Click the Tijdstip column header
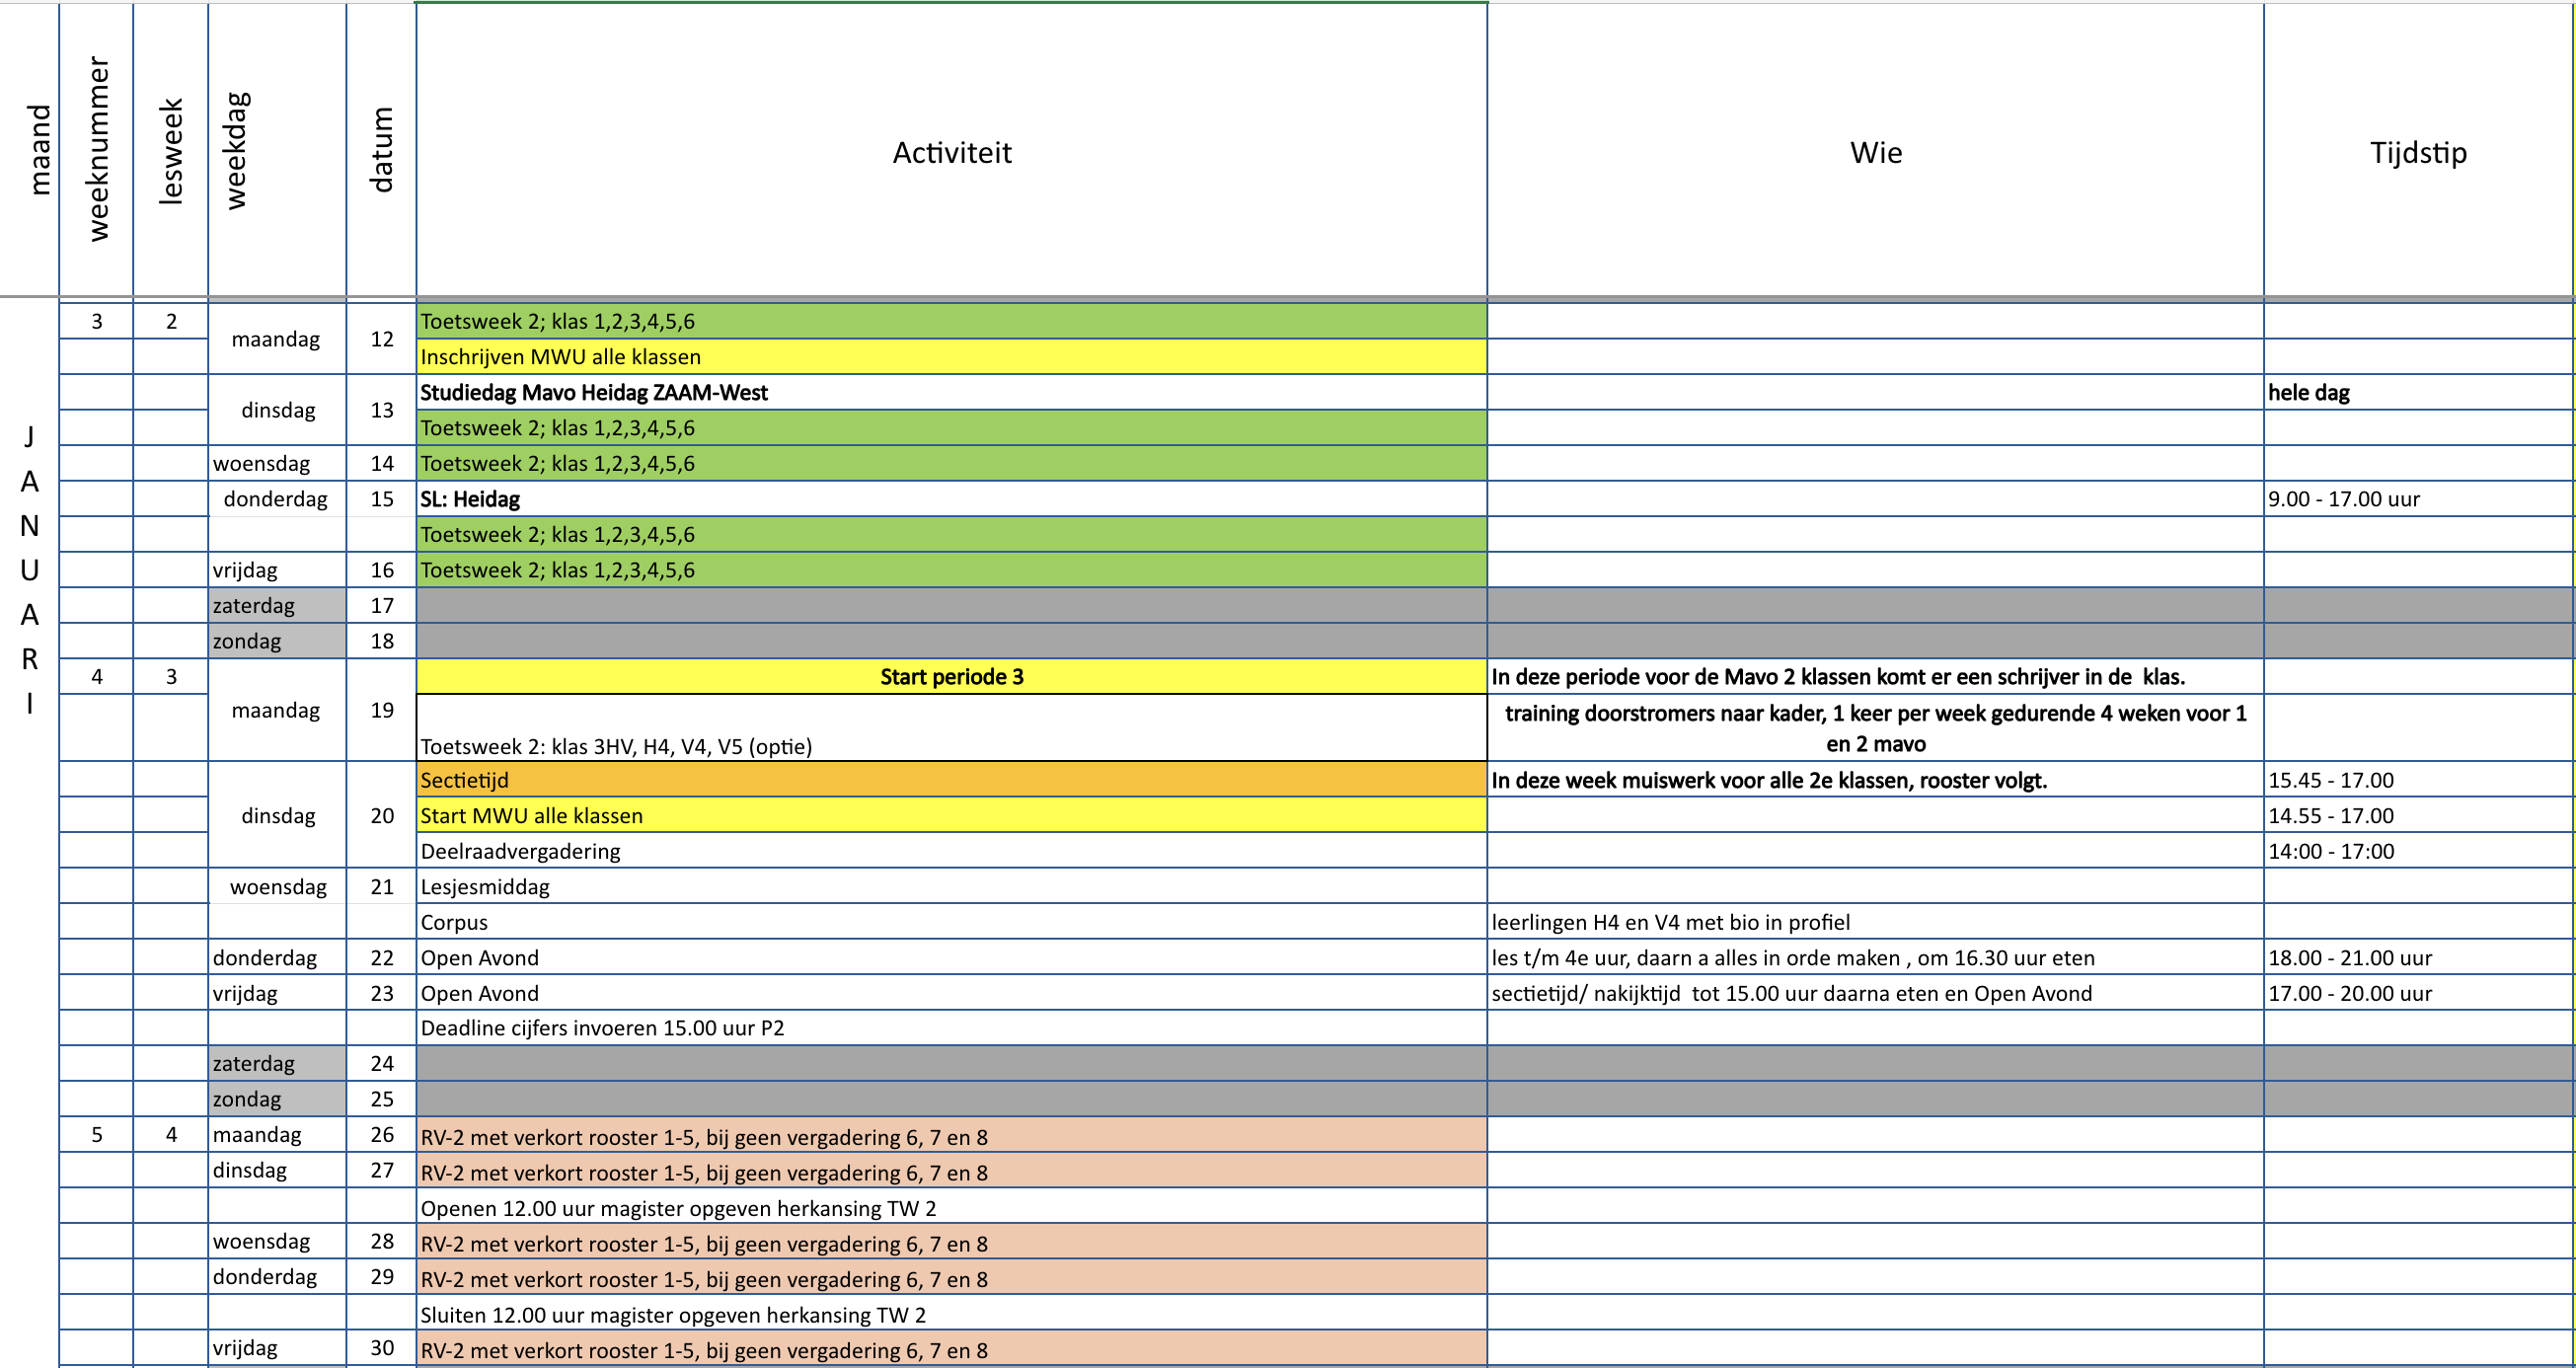The width and height of the screenshot is (2576, 1368). pyautogui.click(x=2417, y=152)
